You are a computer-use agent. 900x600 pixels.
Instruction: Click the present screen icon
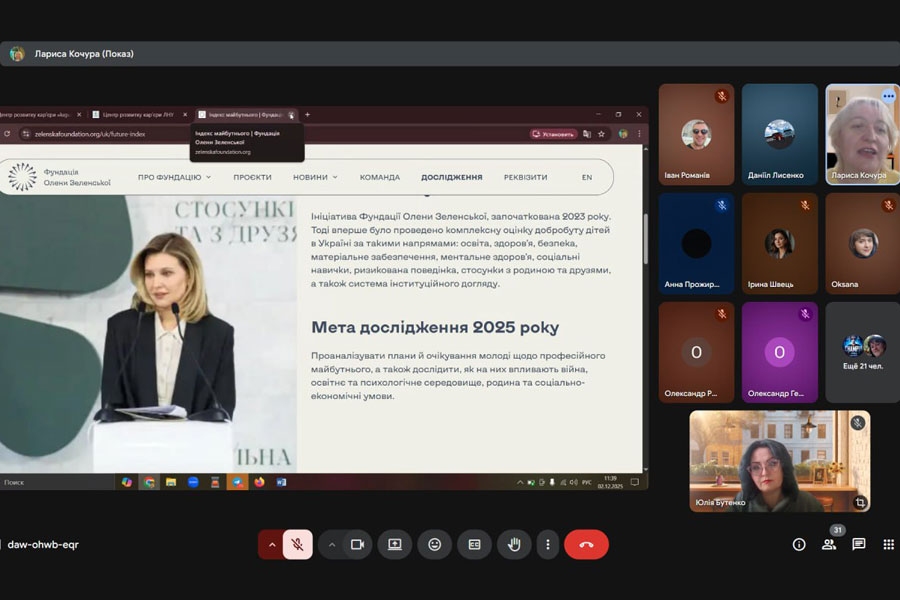395,544
